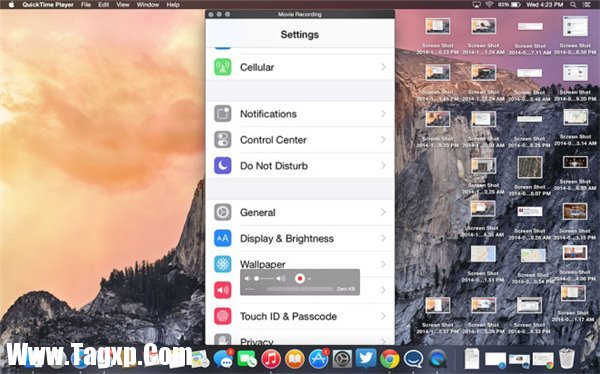Viewport: 600px width, 374px height.
Task: Tap the Display & Brightness icon
Action: click(x=223, y=238)
